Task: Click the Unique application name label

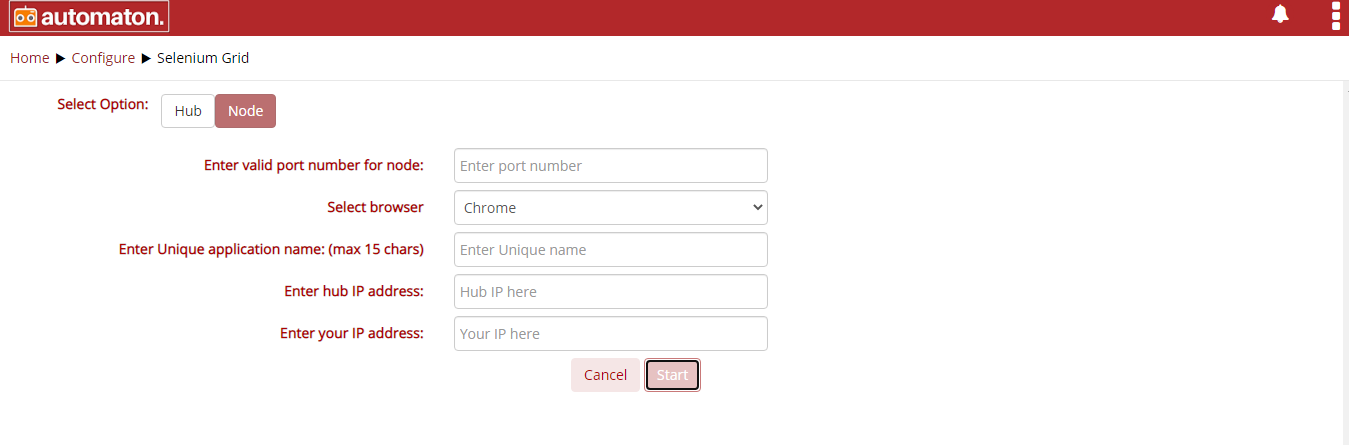Action: pos(271,249)
